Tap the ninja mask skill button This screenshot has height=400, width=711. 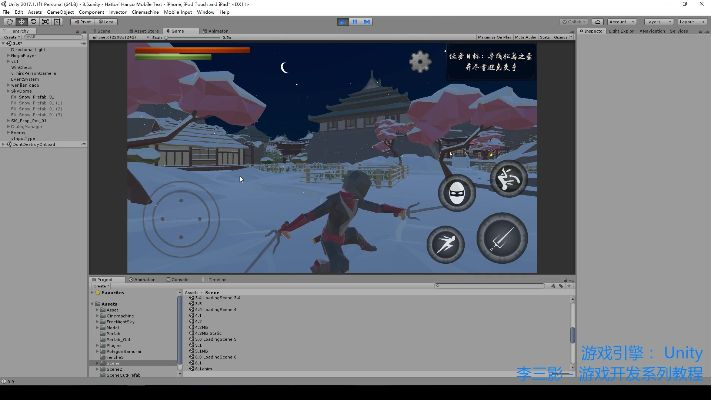pos(458,192)
